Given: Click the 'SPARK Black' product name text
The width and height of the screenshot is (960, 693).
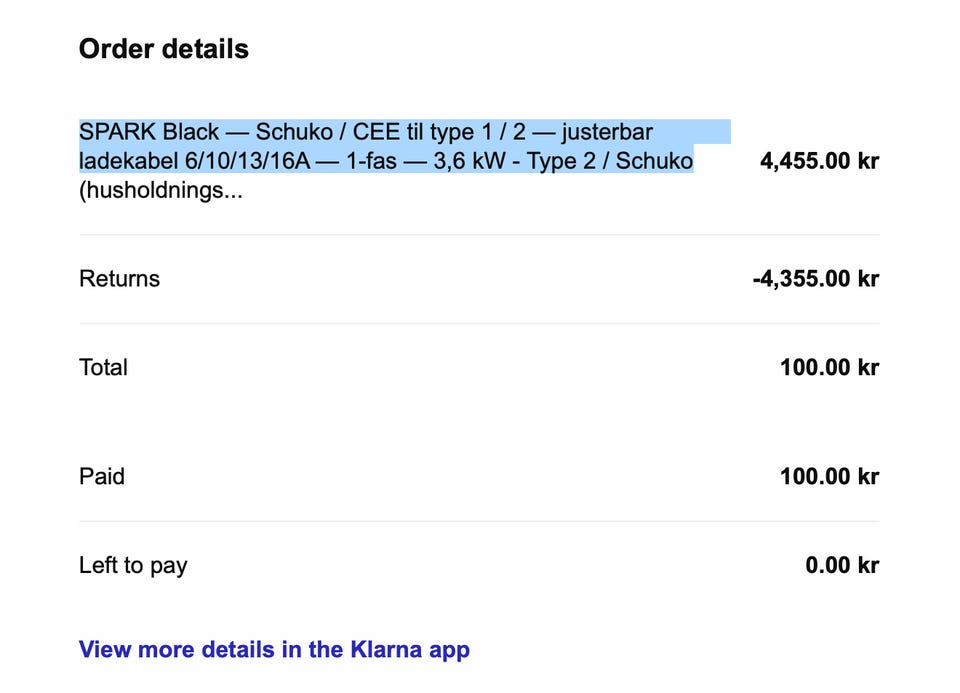Looking at the screenshot, I should coord(148,132).
